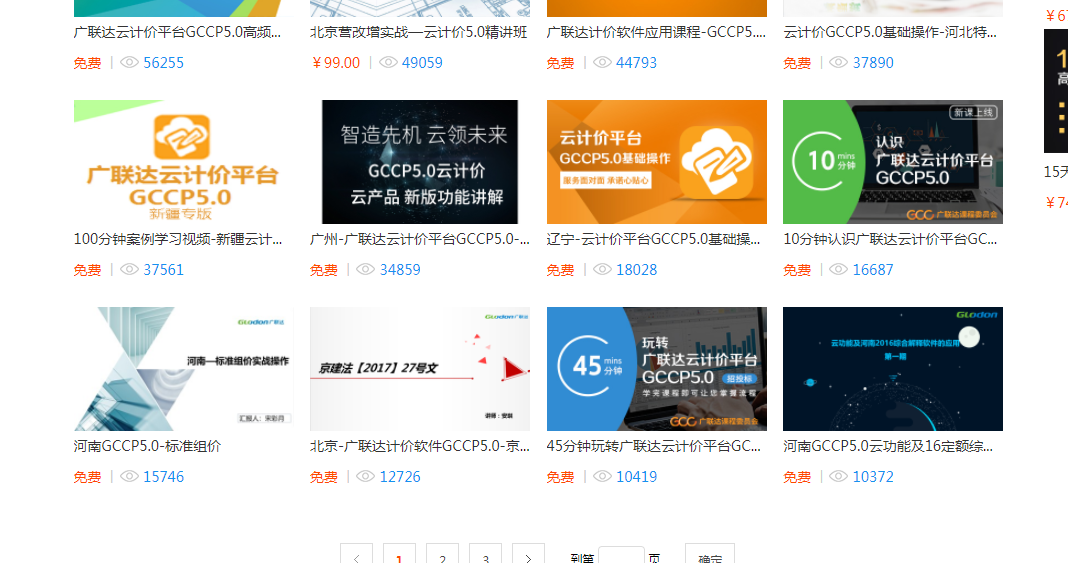
Task: Select page 1 in pagination
Action: (399, 555)
